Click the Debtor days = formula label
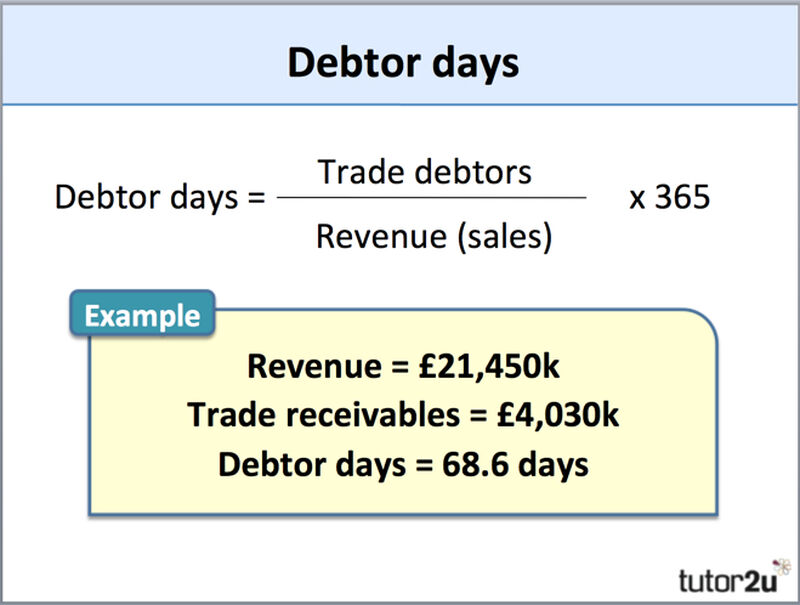 click(160, 197)
